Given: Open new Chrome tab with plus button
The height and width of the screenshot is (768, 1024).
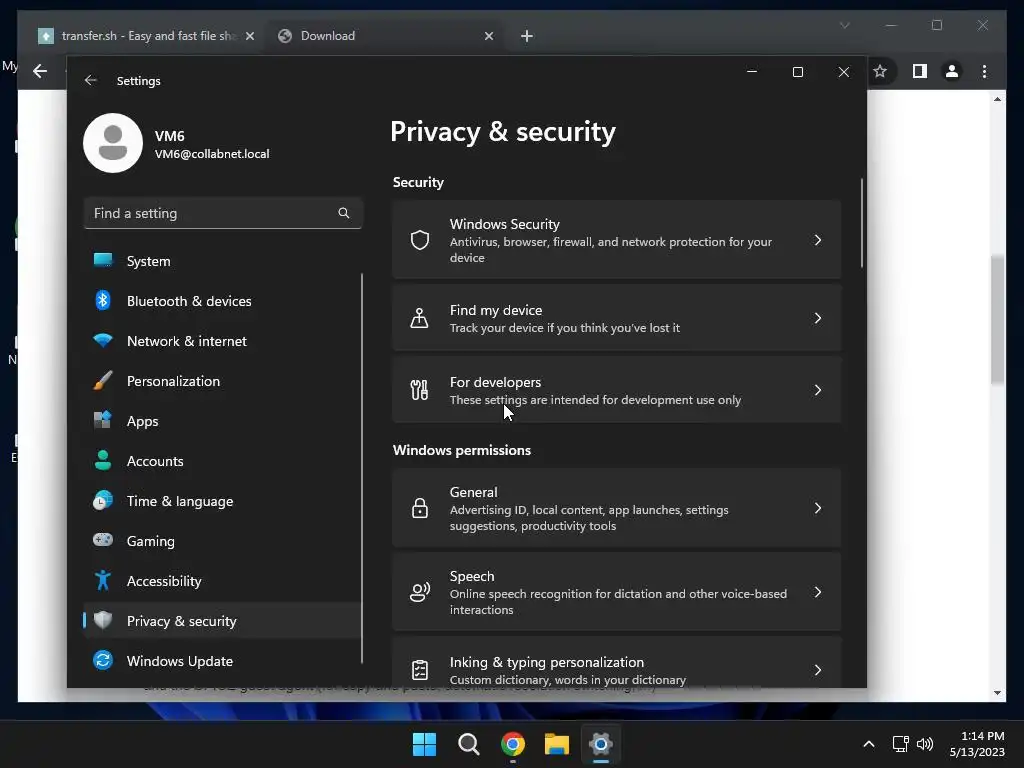Looking at the screenshot, I should pyautogui.click(x=527, y=36).
